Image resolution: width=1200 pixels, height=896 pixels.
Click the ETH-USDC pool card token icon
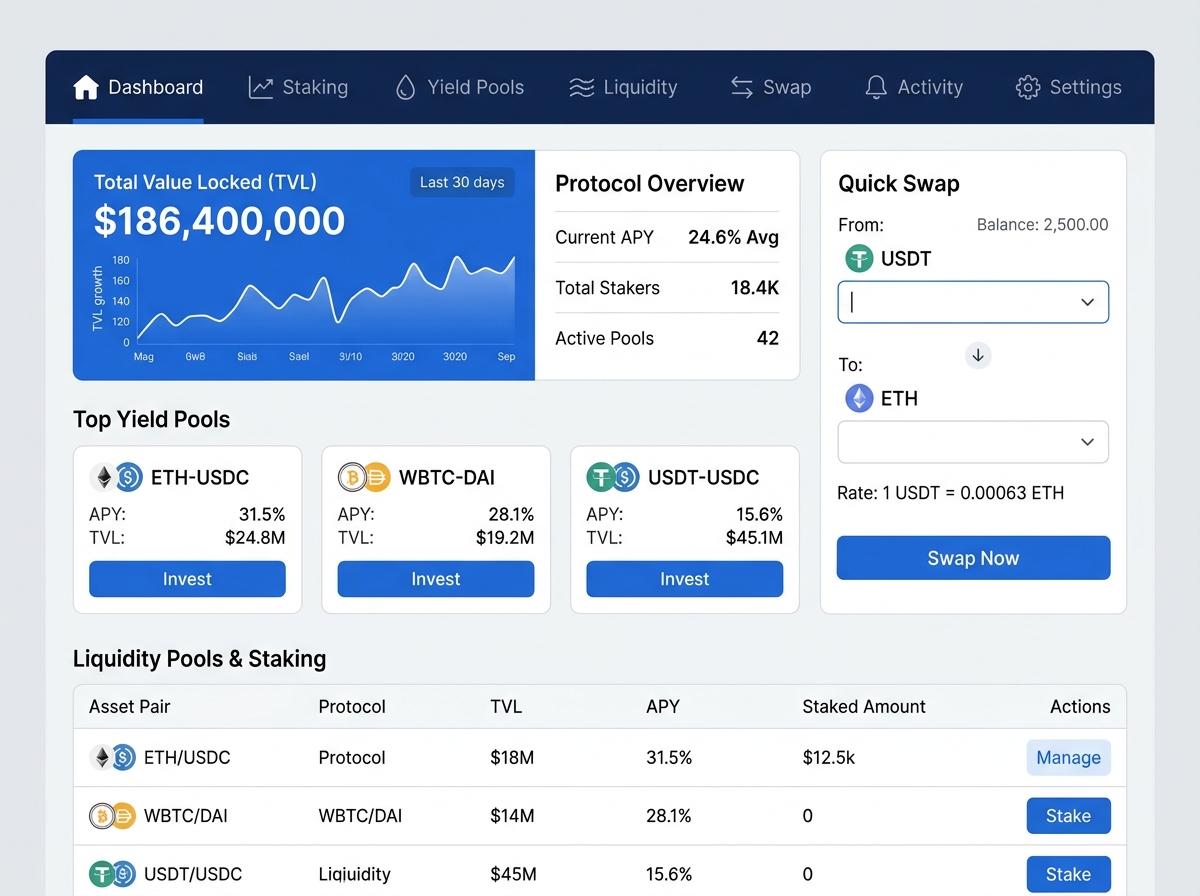coord(117,478)
